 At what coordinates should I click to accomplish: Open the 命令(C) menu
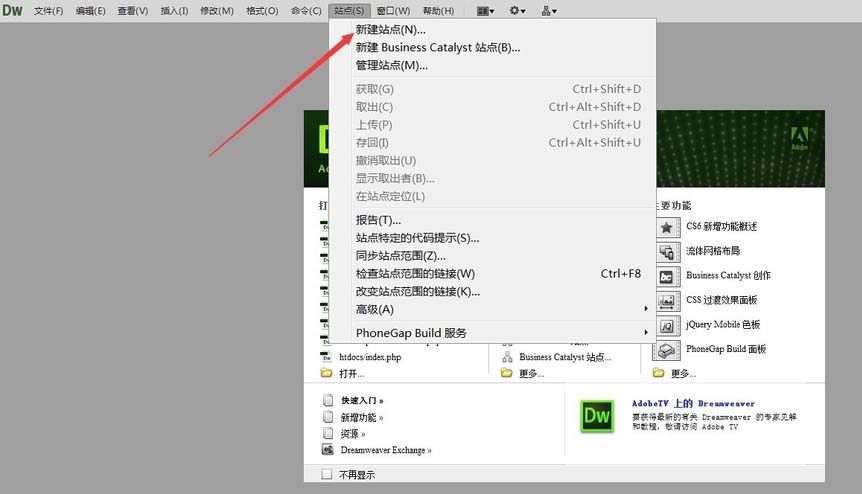point(306,11)
